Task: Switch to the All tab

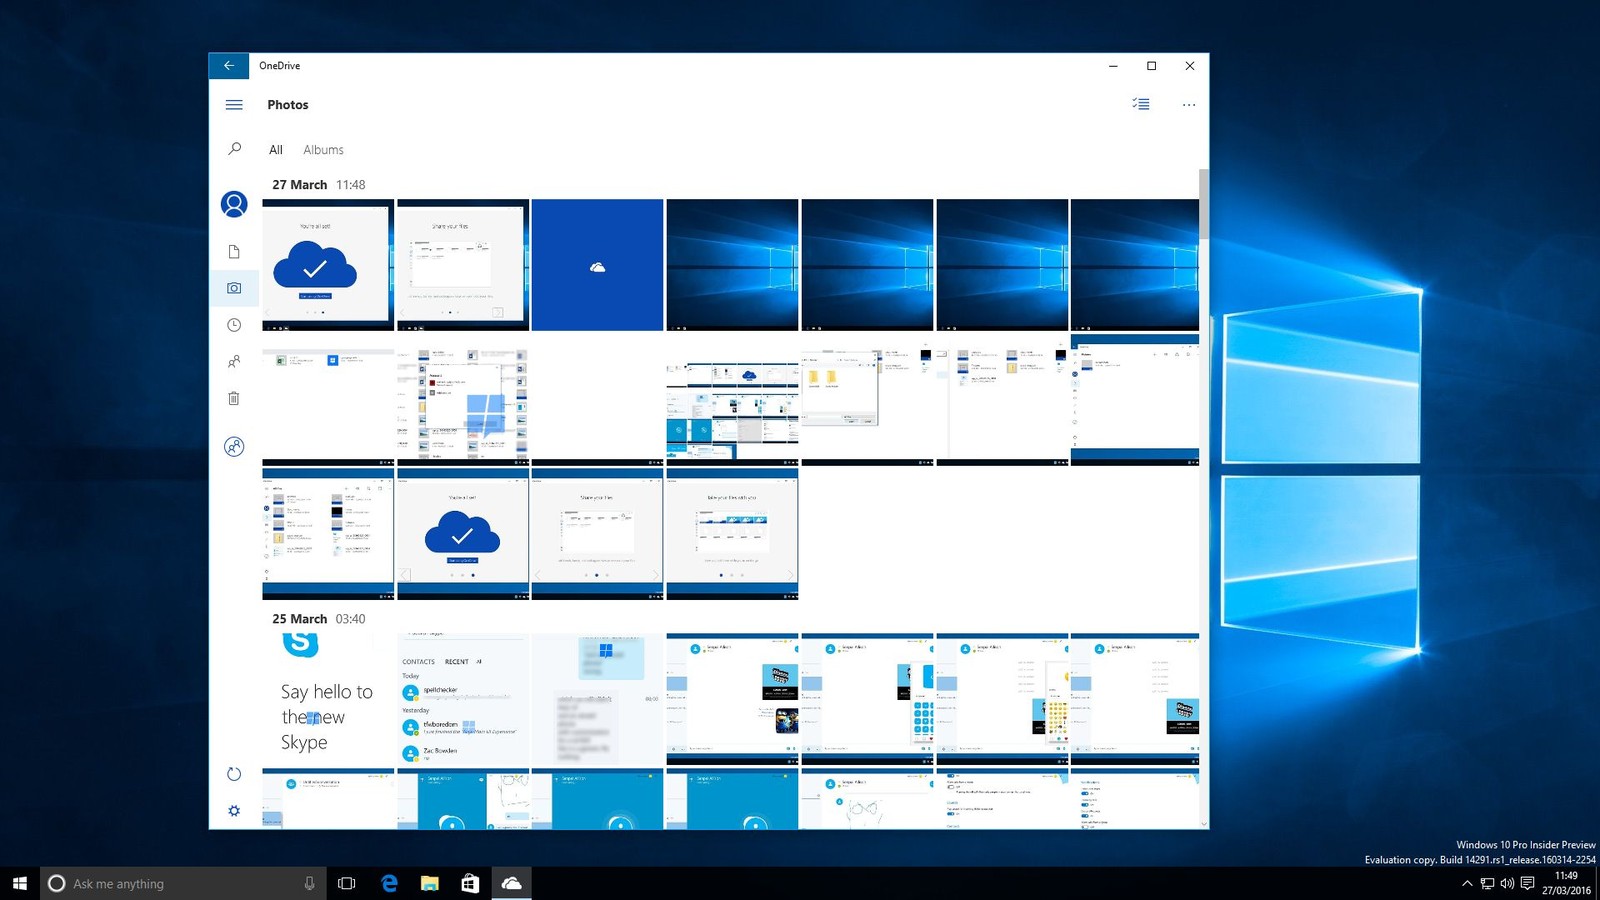Action: pyautogui.click(x=276, y=150)
